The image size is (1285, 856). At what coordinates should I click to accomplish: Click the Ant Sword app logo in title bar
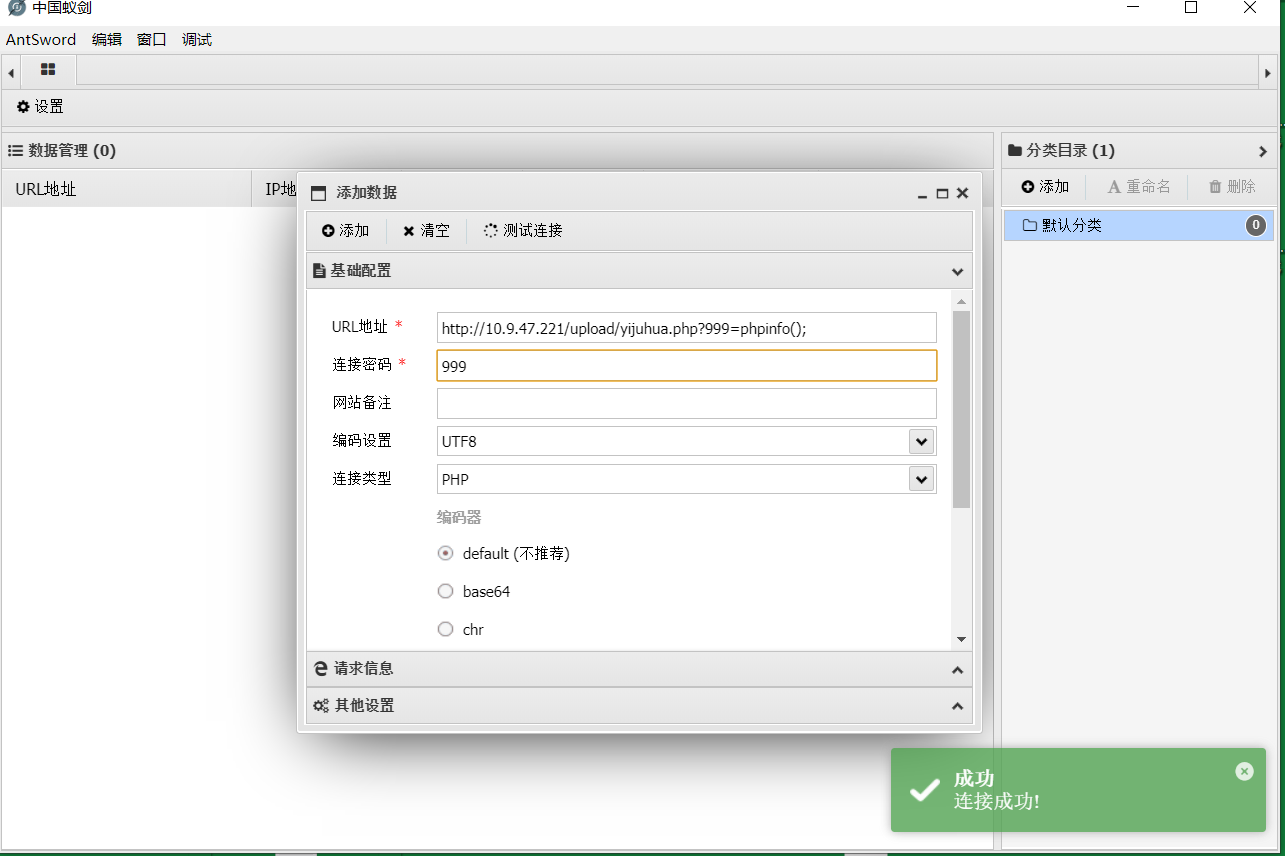pyautogui.click(x=16, y=8)
